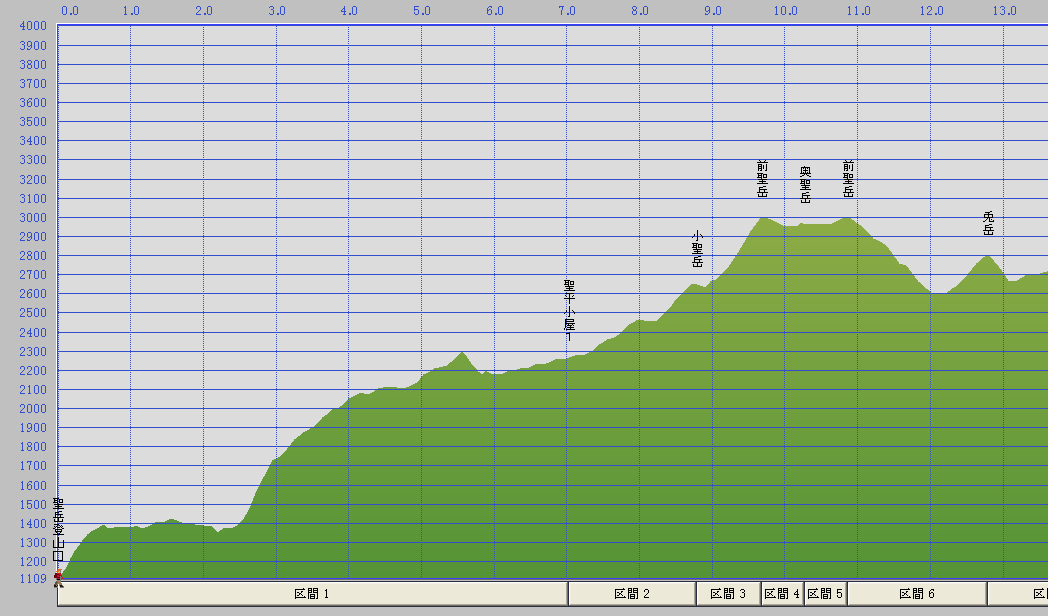Select the 聖平小屋 waypoint label

[x=569, y=310]
